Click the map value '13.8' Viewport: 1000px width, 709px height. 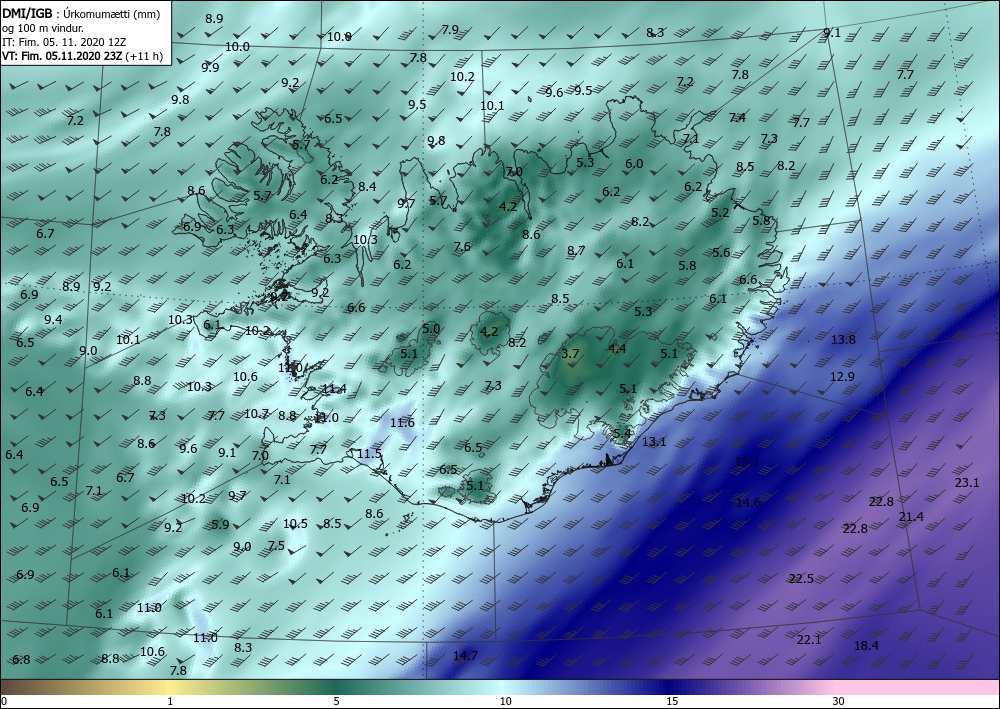843,339
